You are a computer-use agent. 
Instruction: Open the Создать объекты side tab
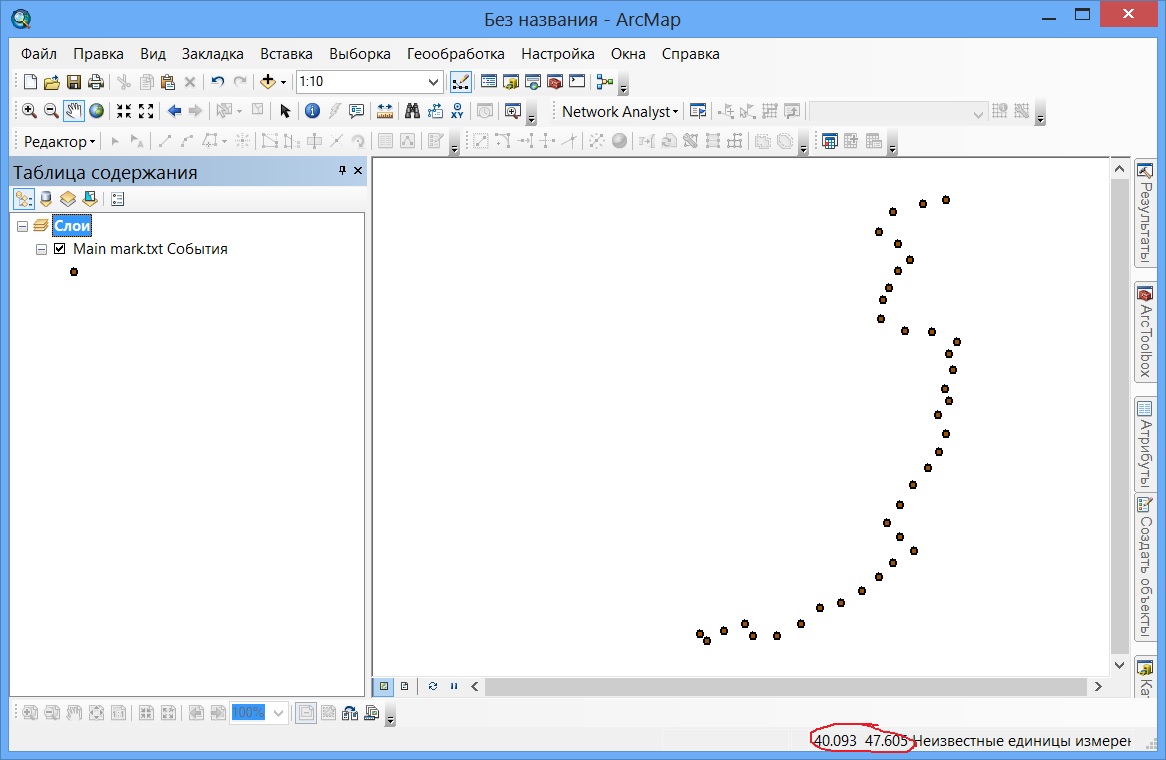[x=1145, y=567]
